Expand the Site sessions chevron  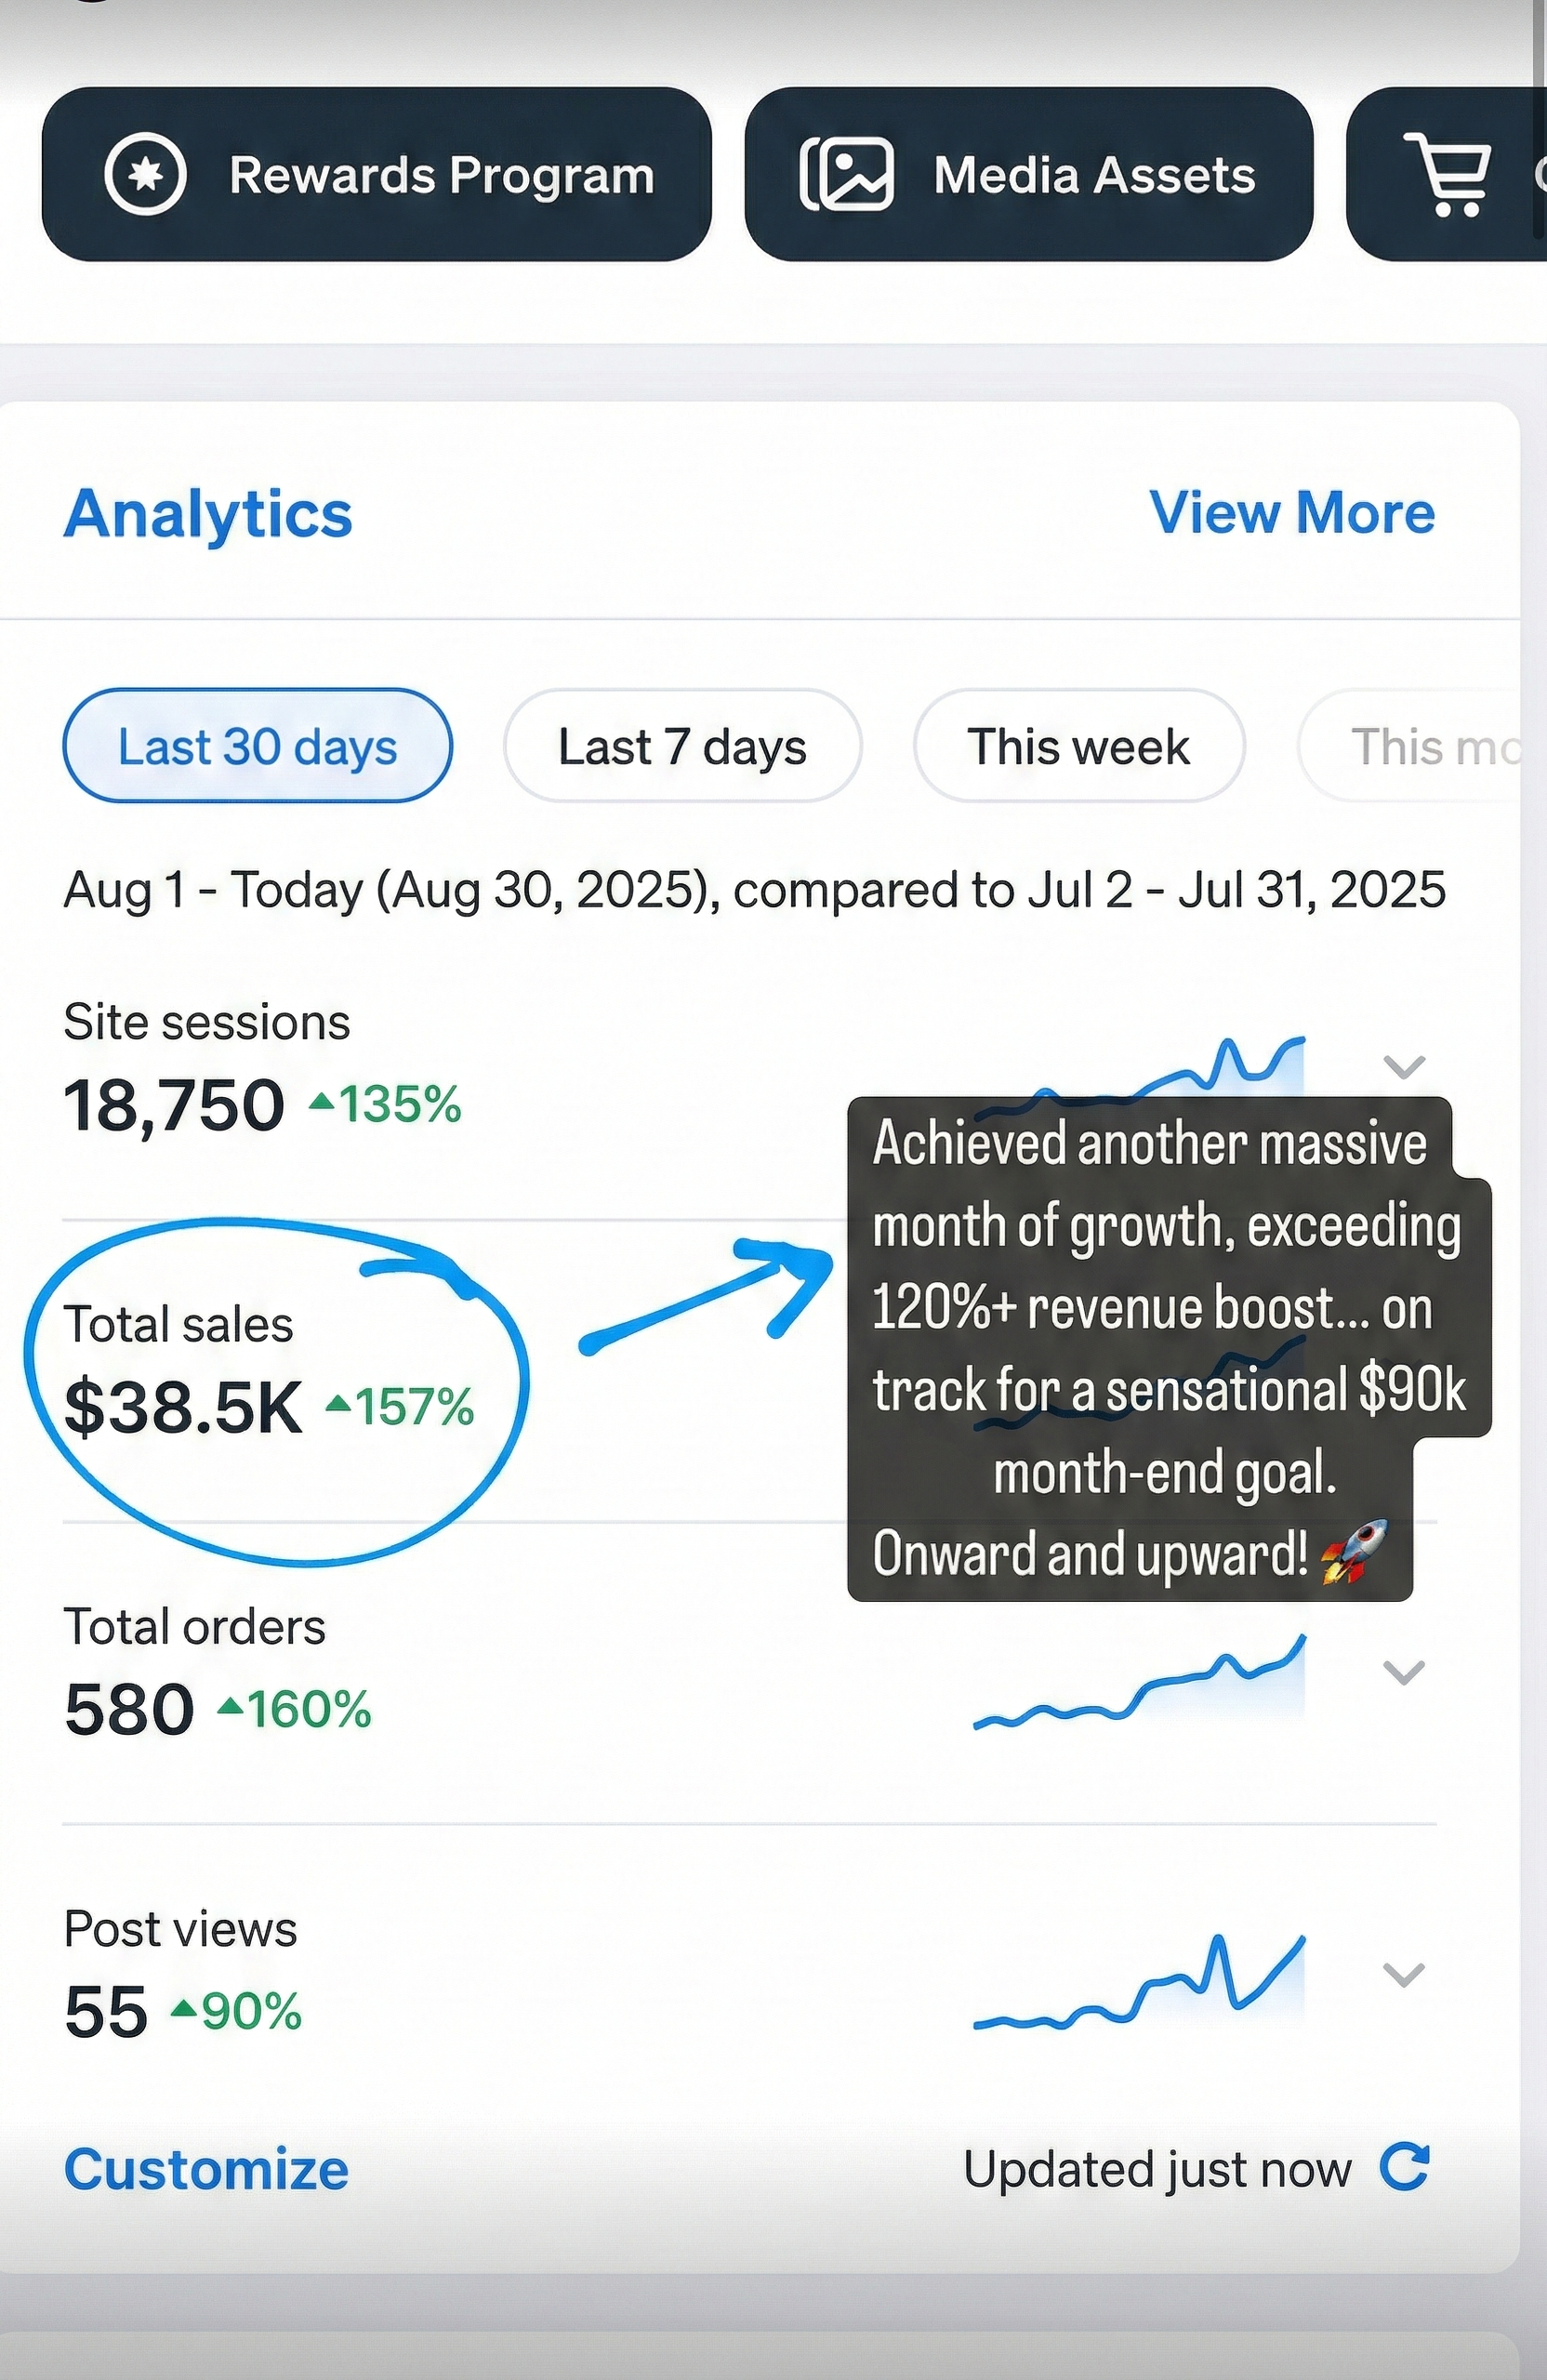tap(1403, 1067)
